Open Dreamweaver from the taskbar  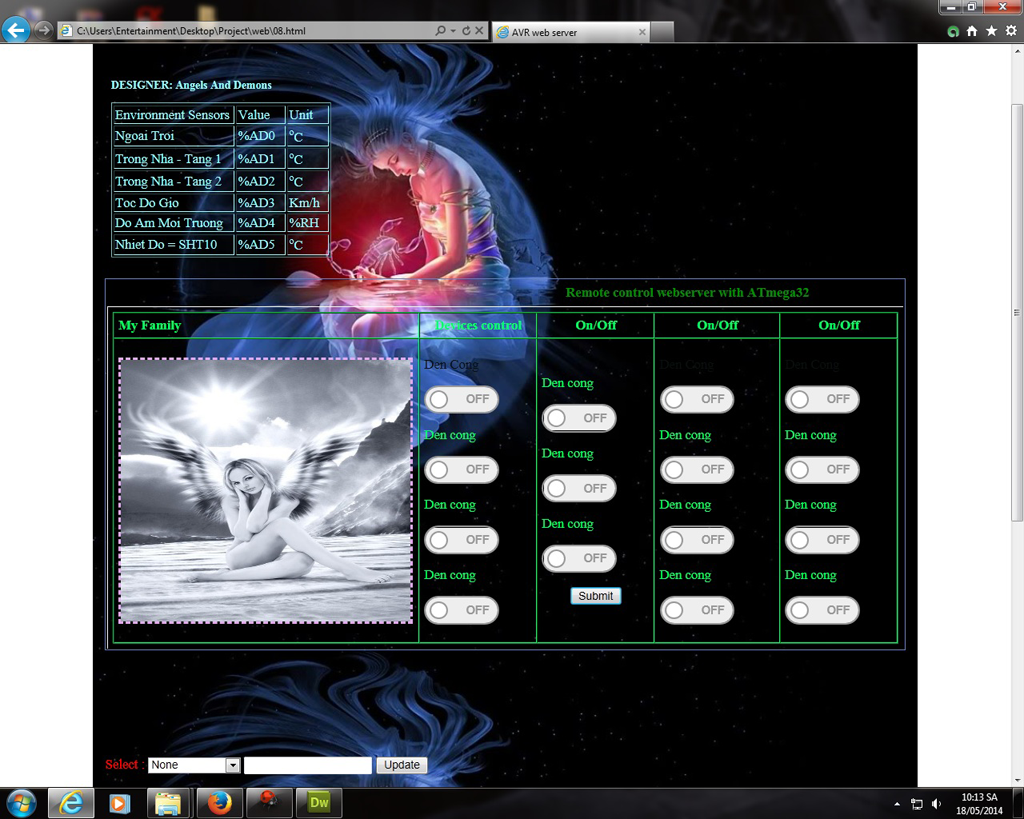coord(319,803)
